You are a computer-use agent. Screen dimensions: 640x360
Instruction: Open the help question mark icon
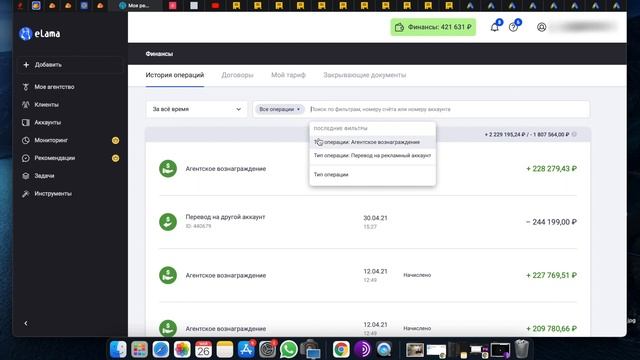[x=513, y=27]
